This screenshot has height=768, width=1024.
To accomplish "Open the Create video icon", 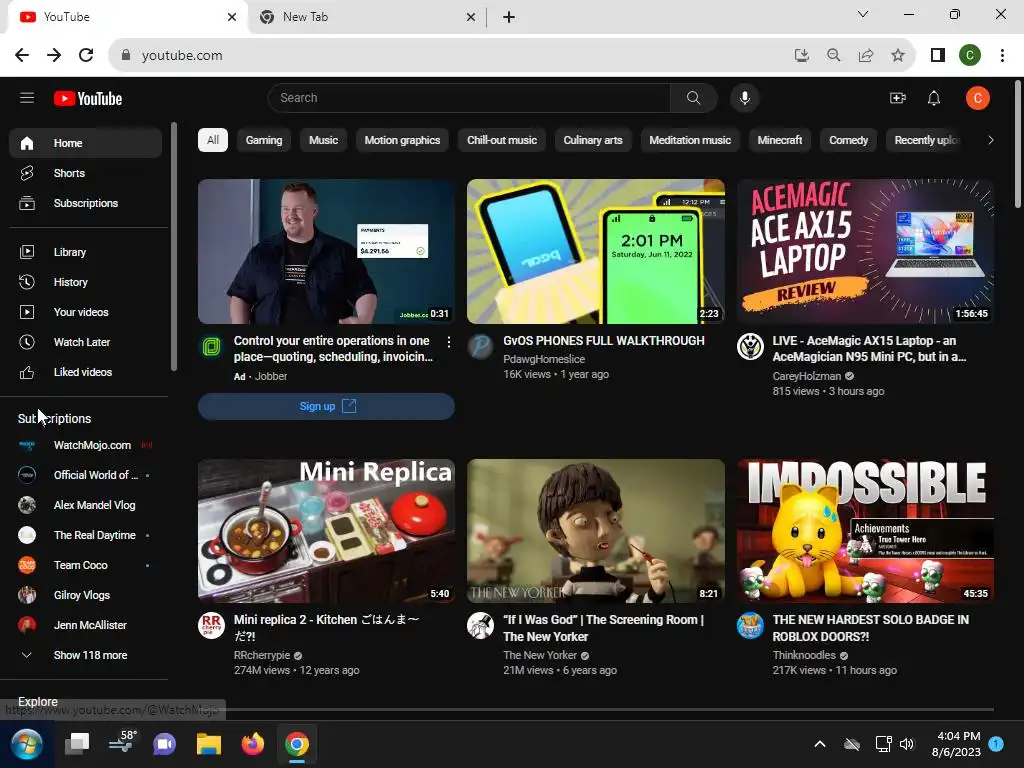I will (898, 98).
